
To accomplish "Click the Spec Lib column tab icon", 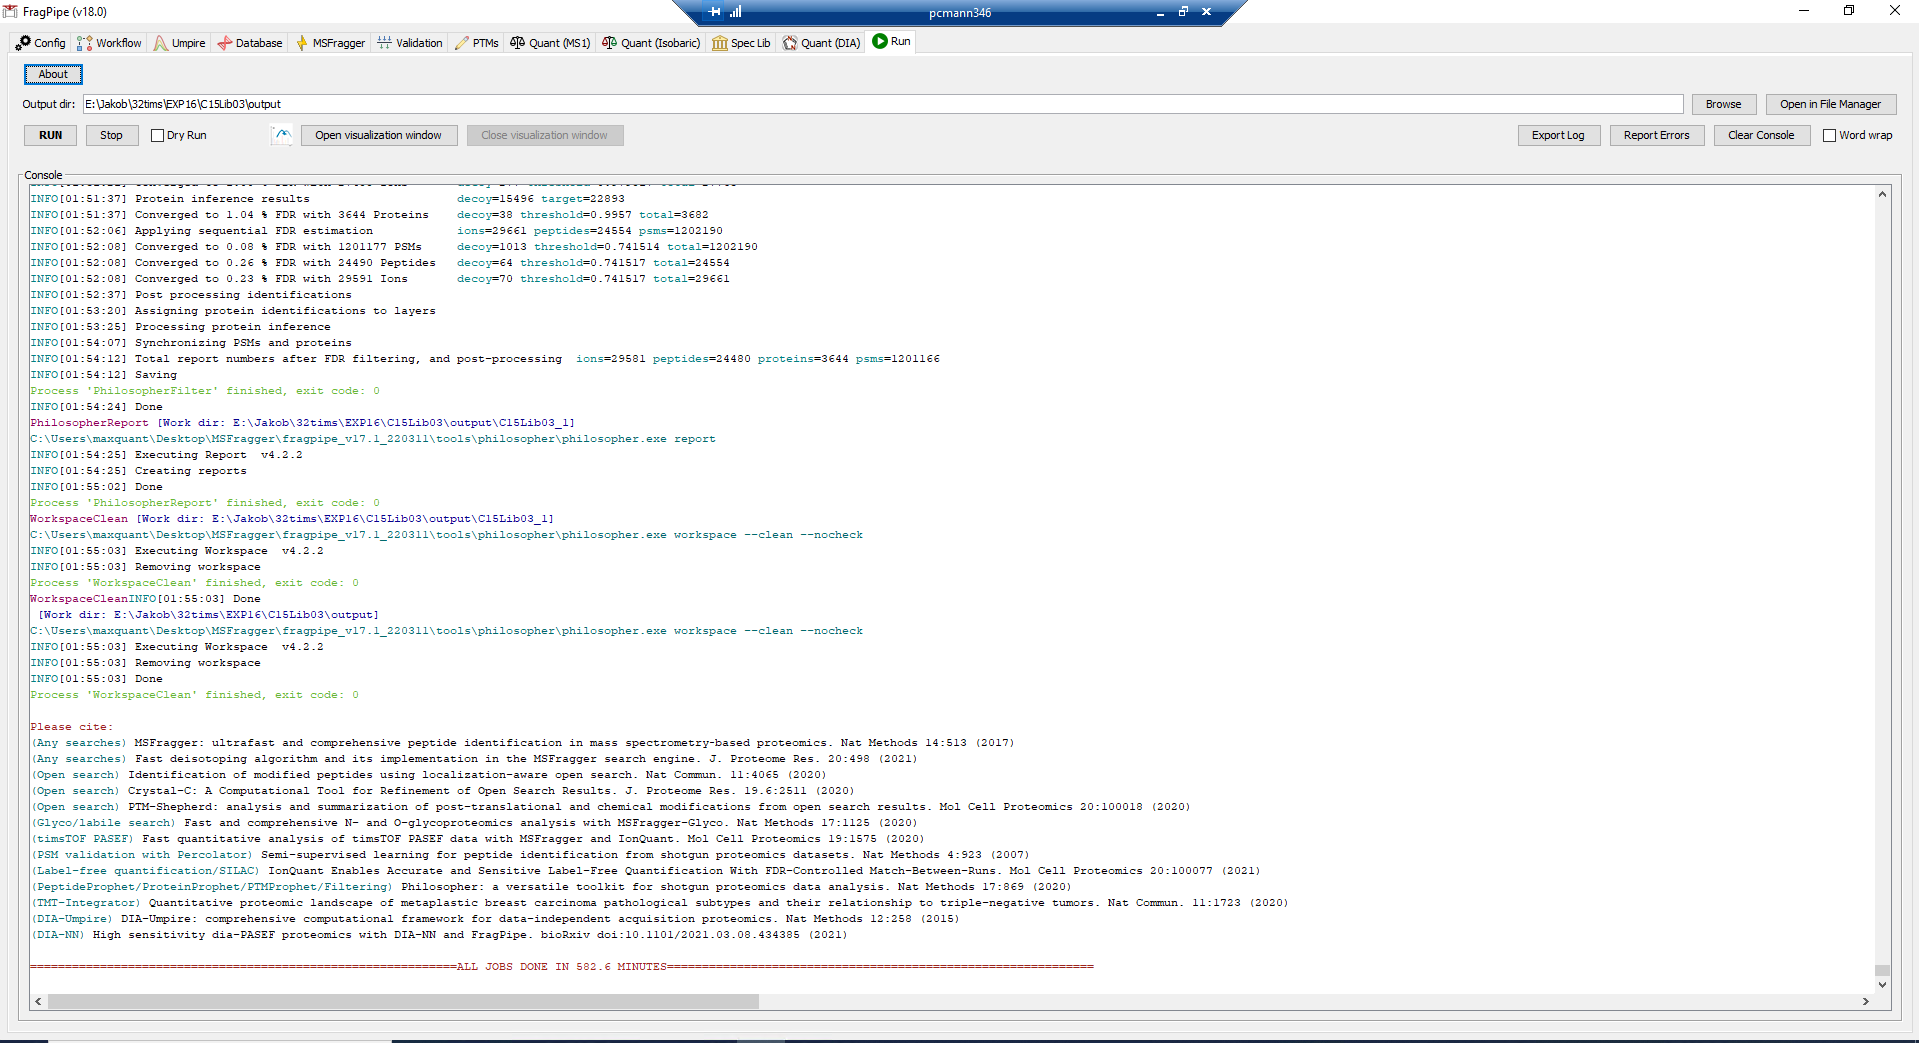I will pos(720,43).
